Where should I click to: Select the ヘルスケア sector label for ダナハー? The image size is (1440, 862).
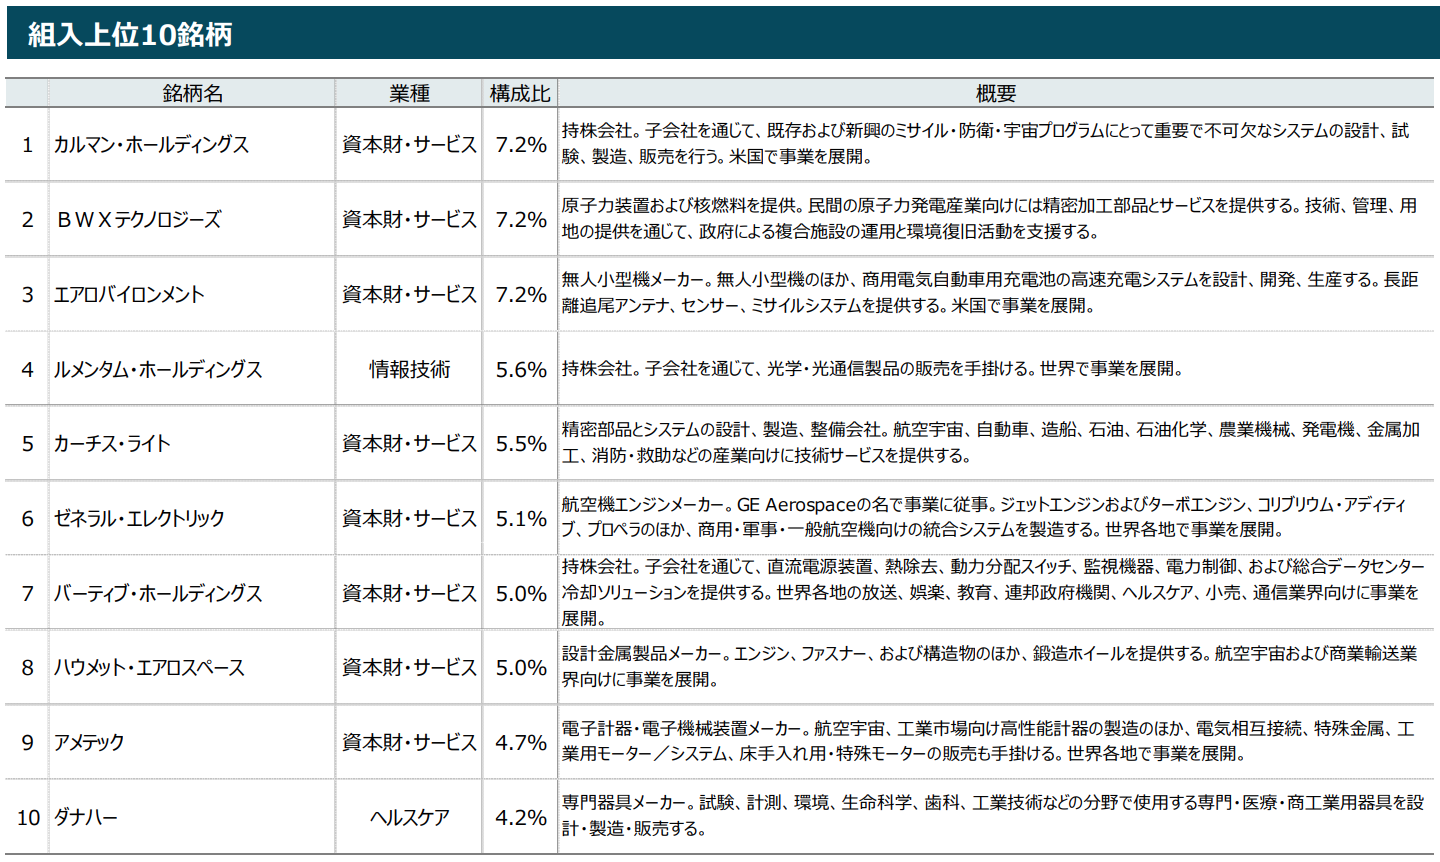409,816
